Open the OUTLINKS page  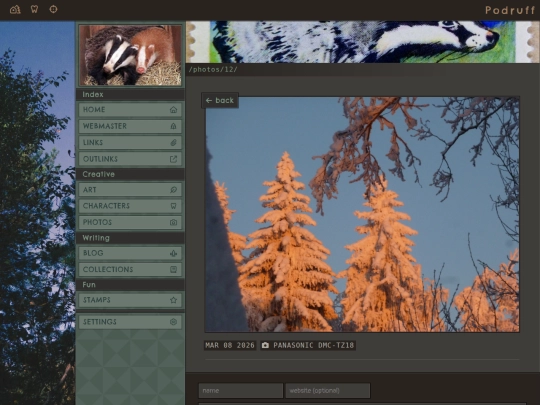(x=130, y=159)
